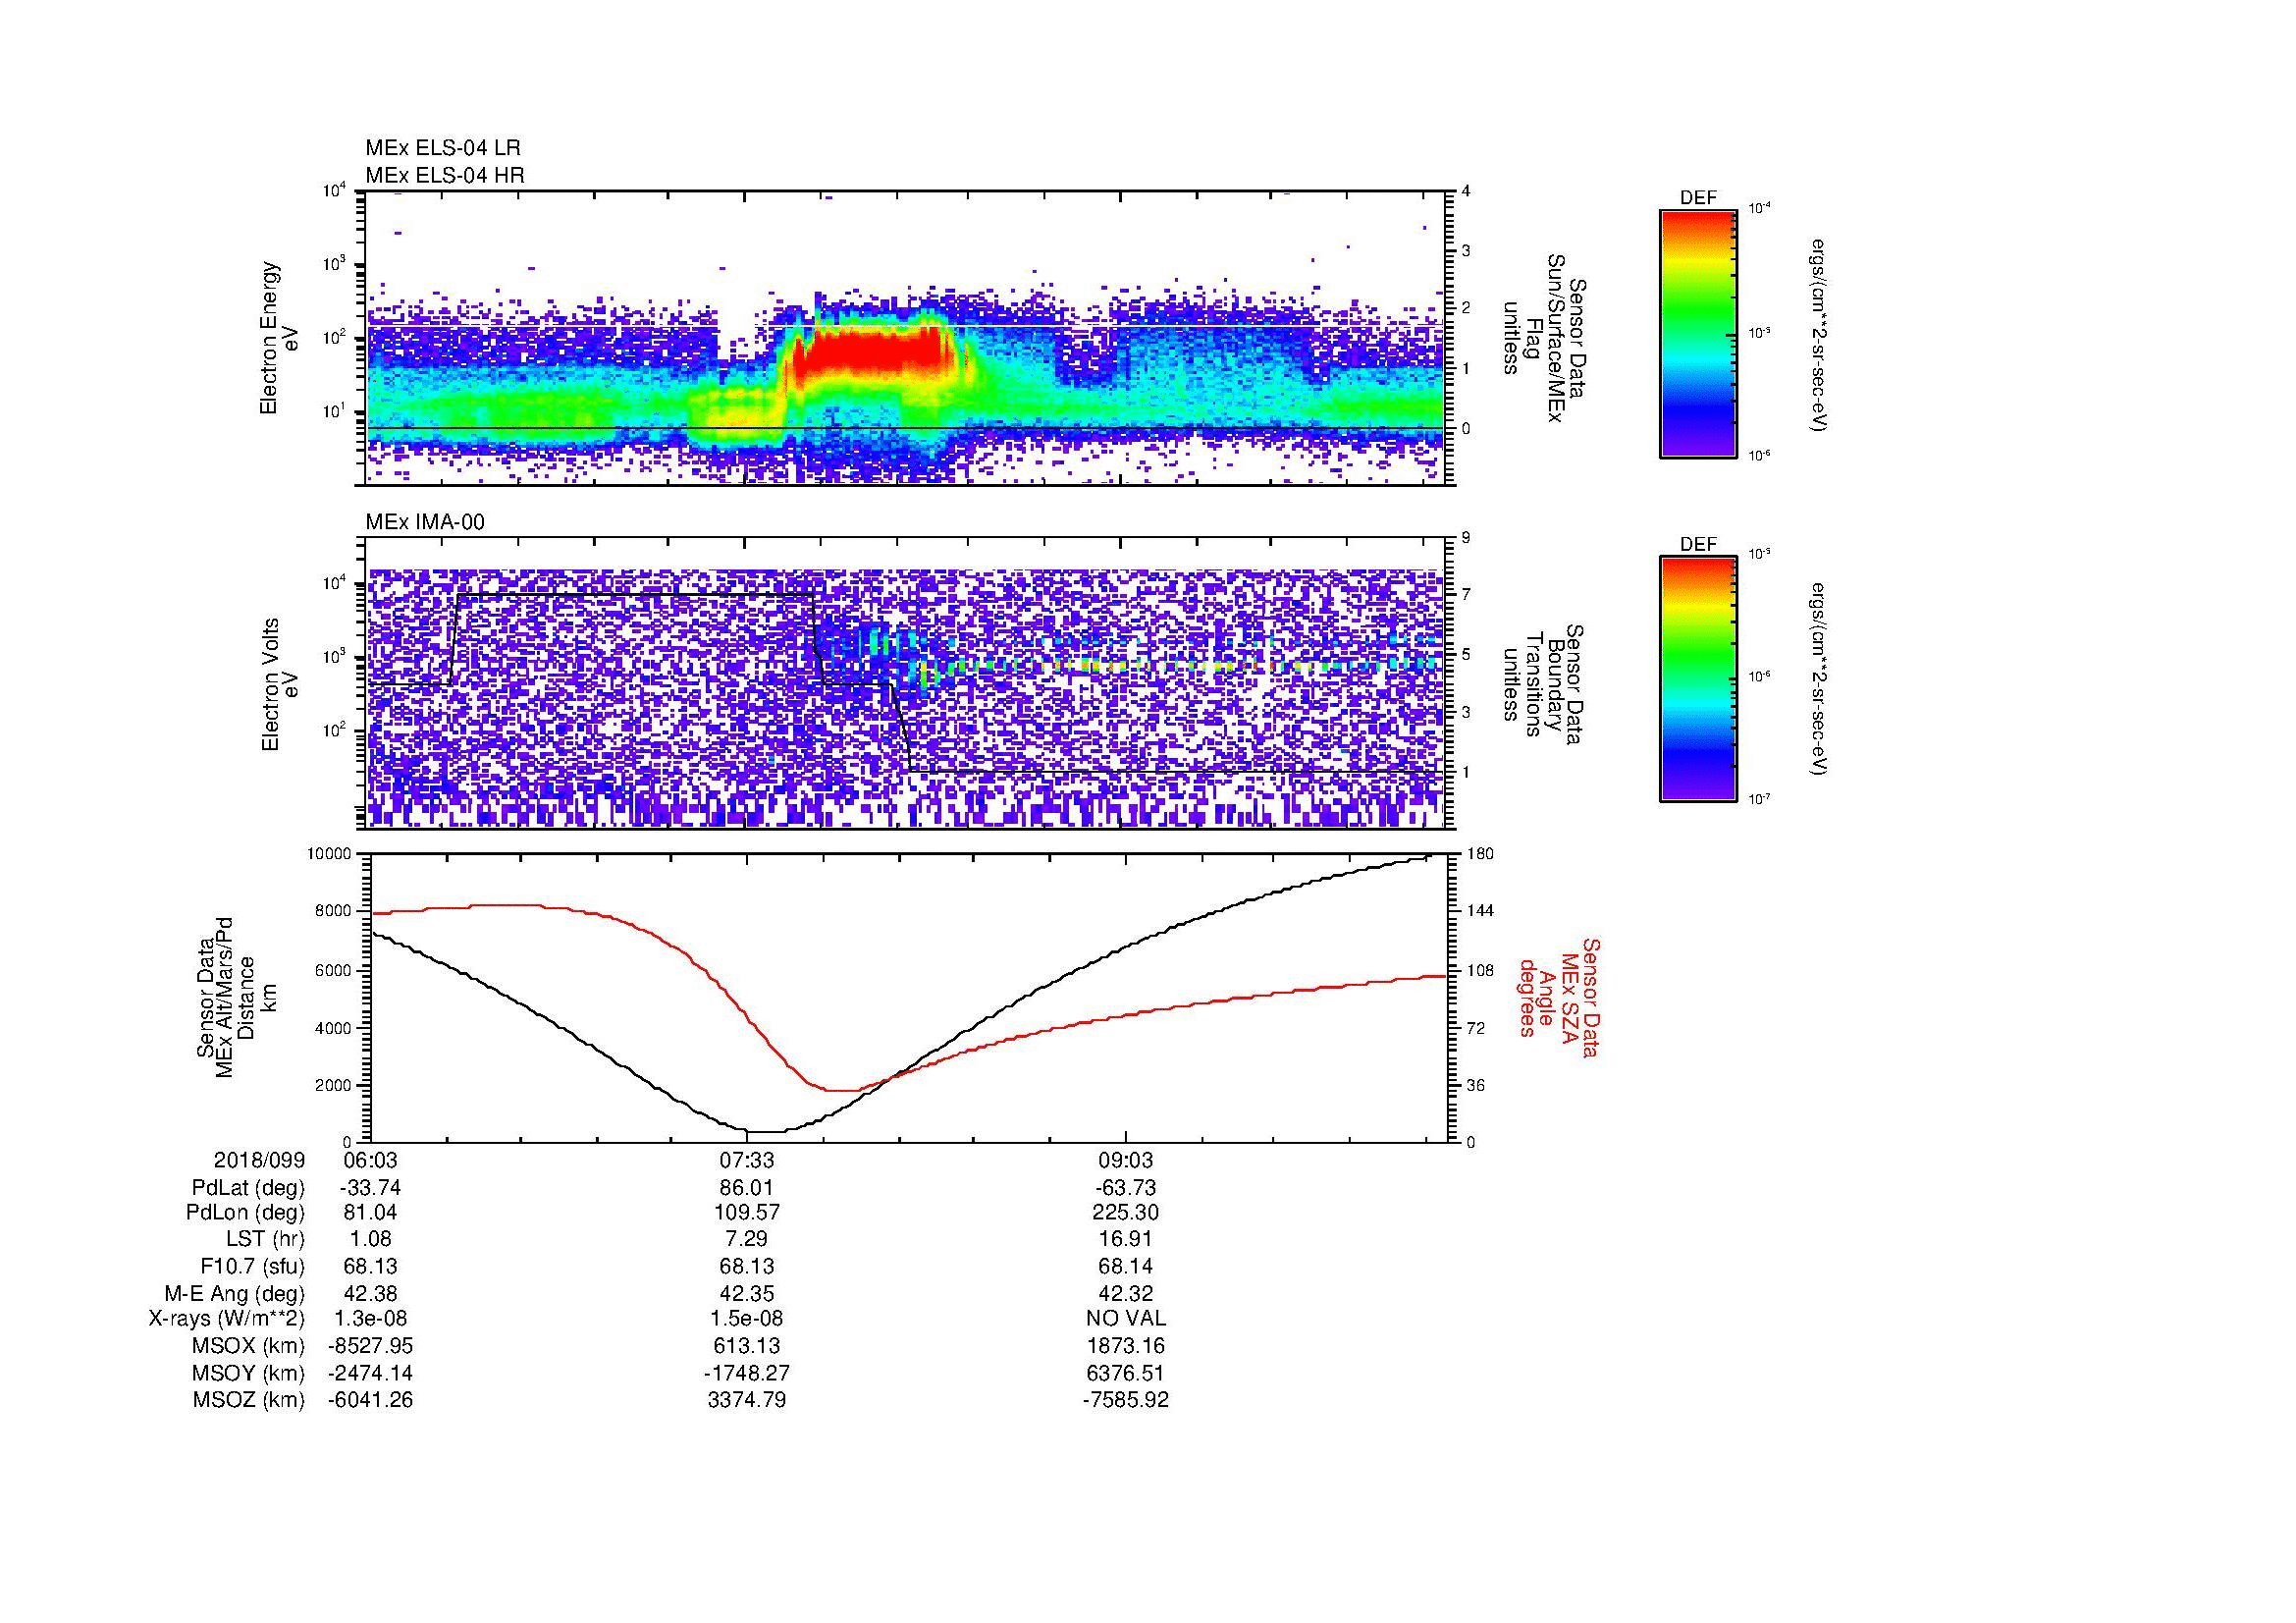Click the top colorbar units label 'ergs/(cm**2-sr-sec-eV)'
The height and width of the screenshot is (1623, 2296).
tap(1821, 335)
